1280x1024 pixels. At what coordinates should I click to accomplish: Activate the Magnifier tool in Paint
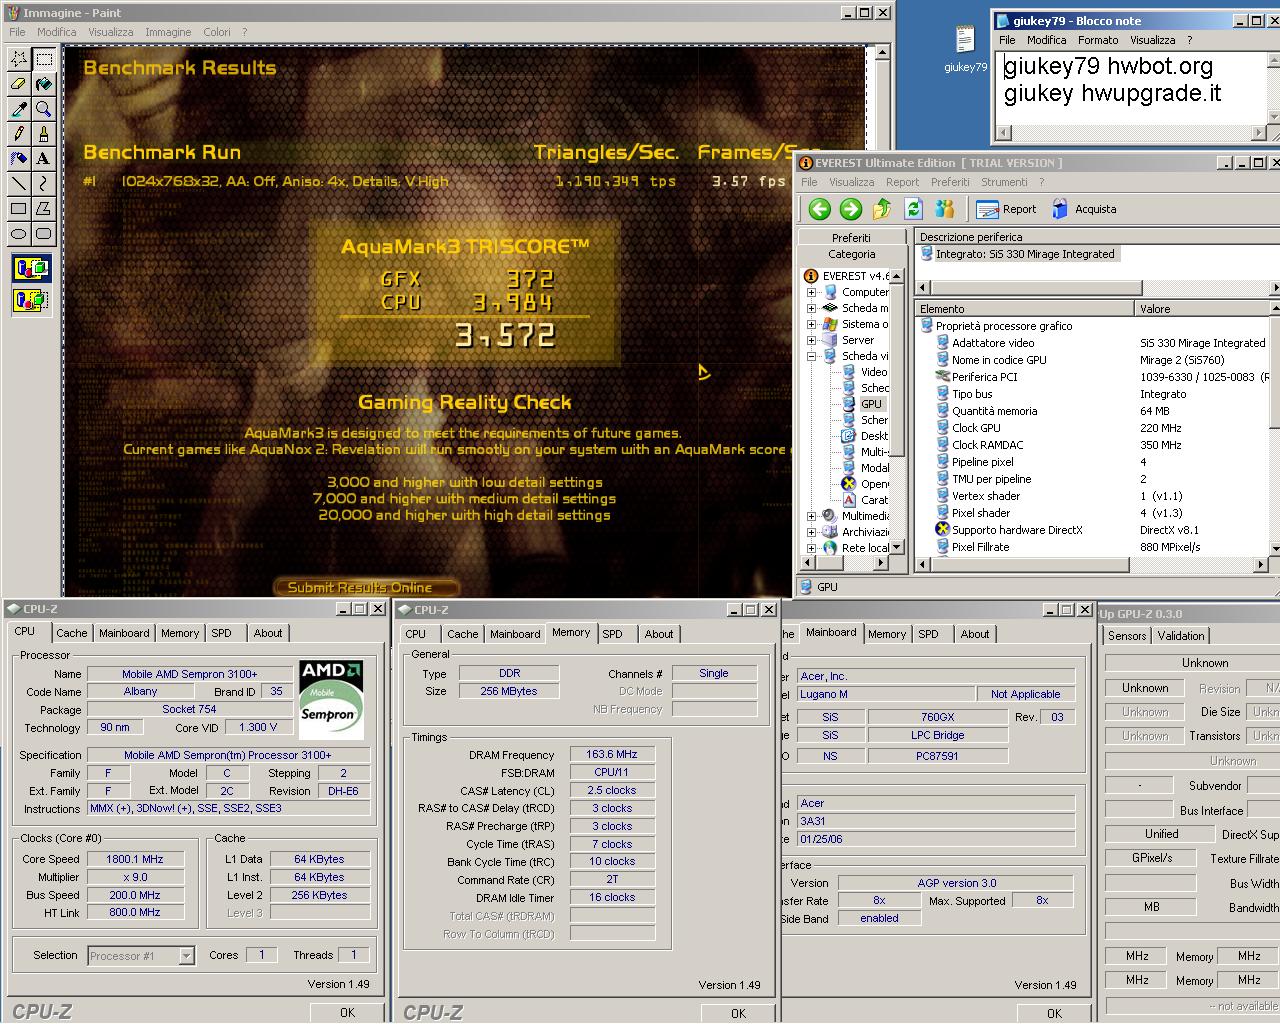click(43, 109)
